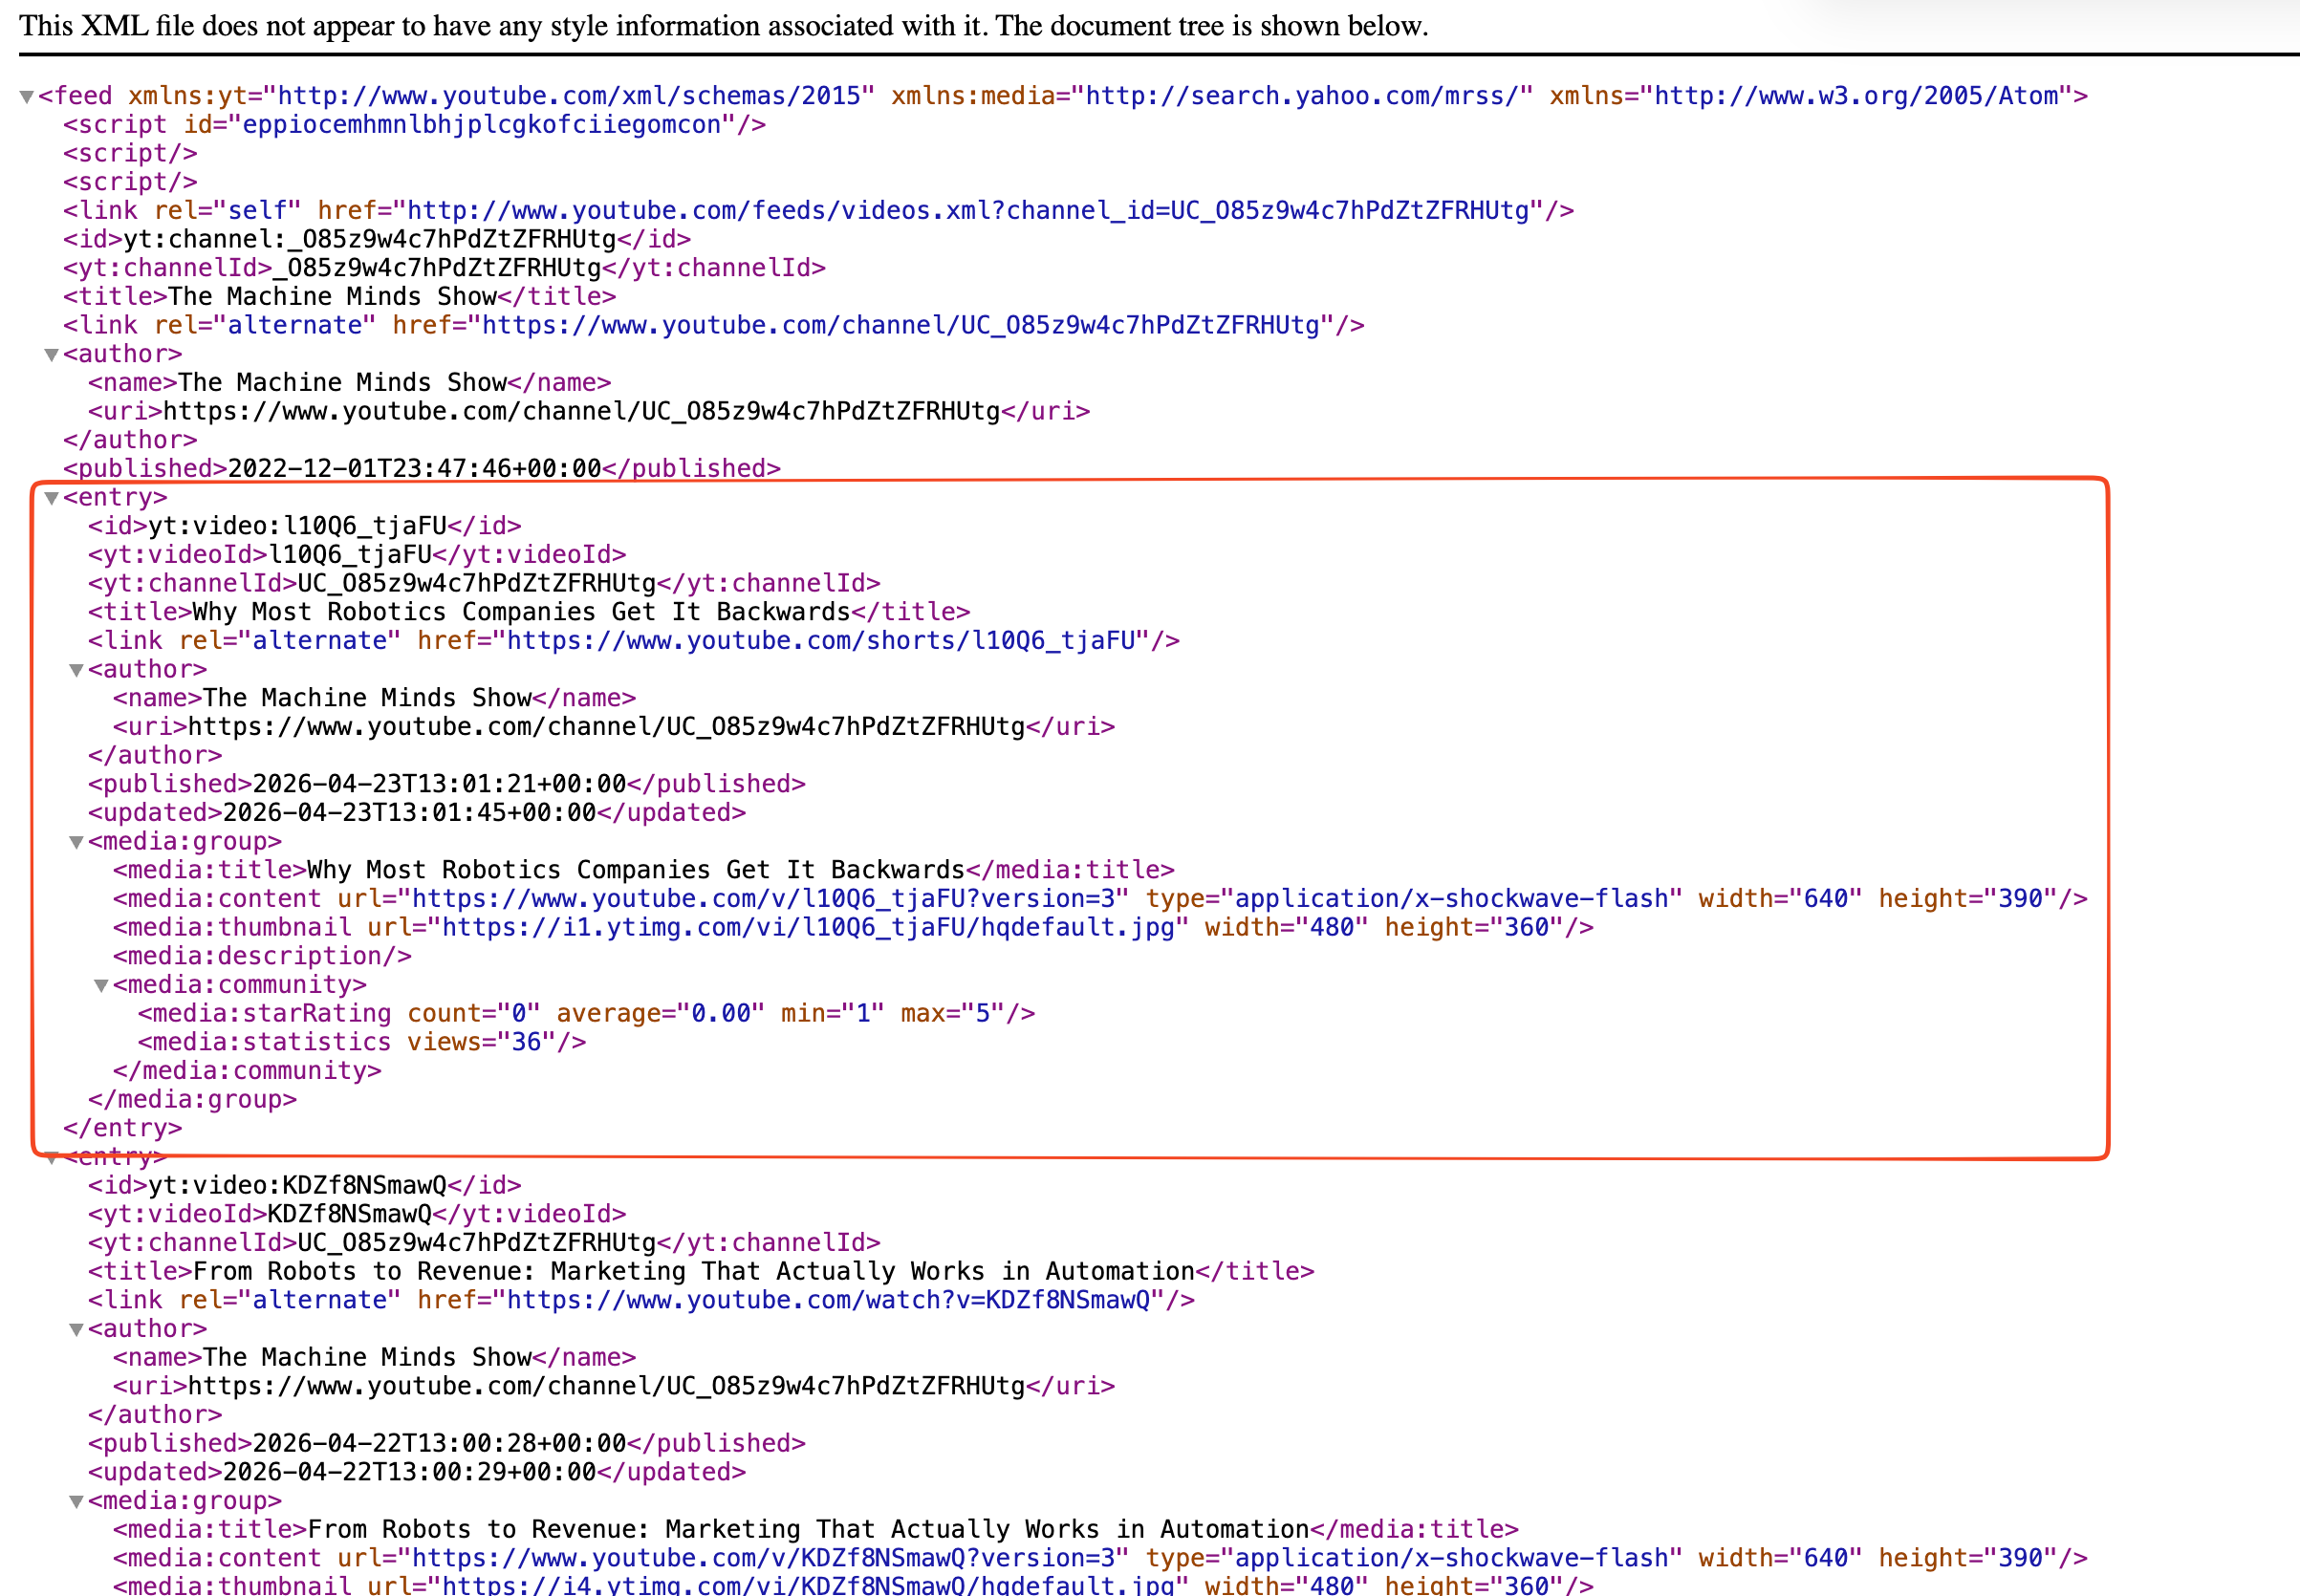2300x1596 pixels.
Task: Click author uri inside the l10Q6_tjaFU entry
Action: (x=614, y=727)
